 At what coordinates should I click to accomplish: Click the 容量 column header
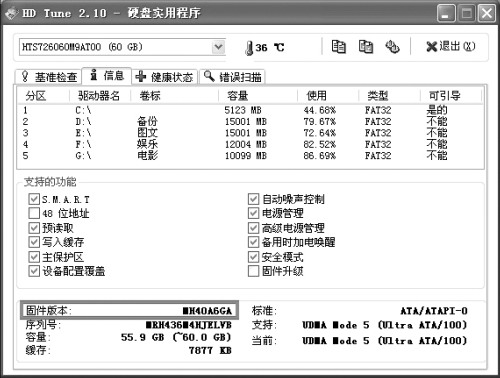coord(258,96)
